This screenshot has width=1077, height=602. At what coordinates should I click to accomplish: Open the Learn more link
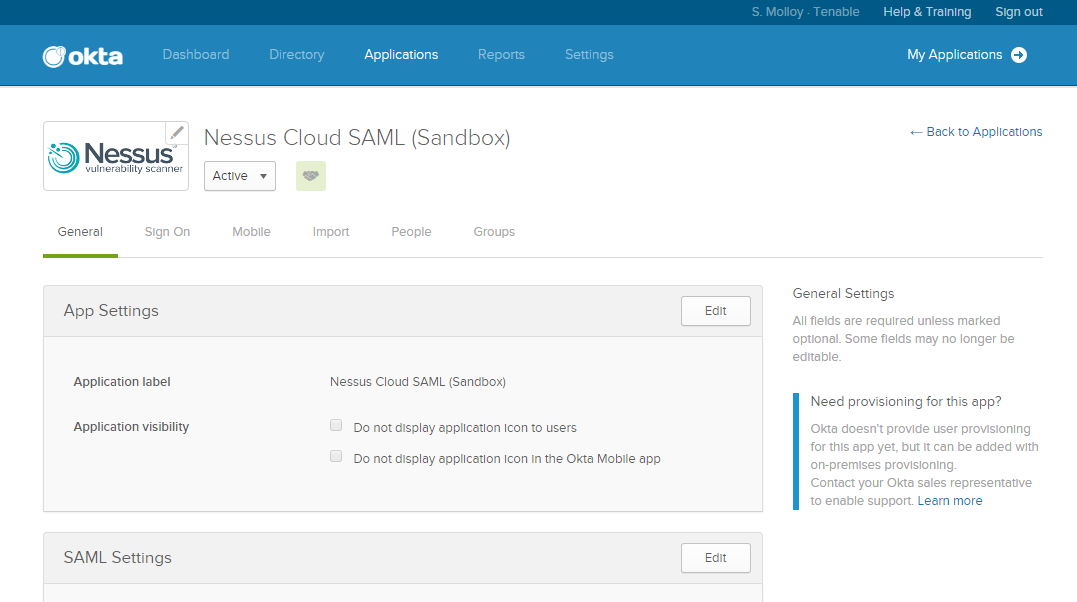(x=950, y=500)
